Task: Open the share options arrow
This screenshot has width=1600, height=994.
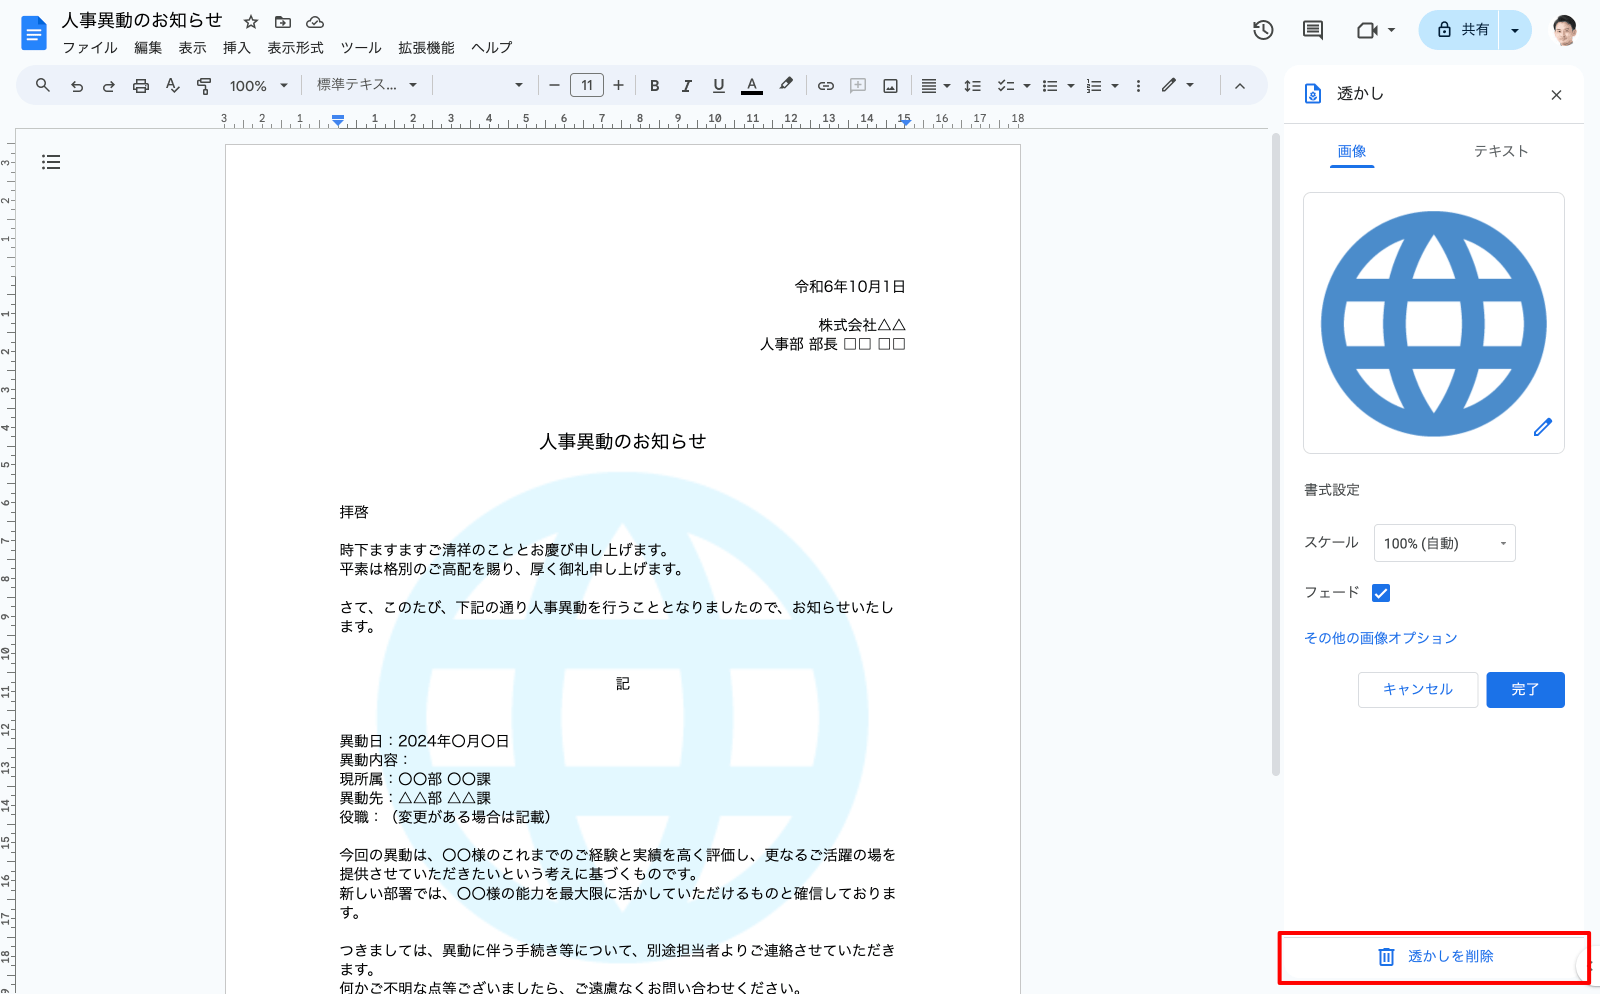Action: (x=1515, y=30)
